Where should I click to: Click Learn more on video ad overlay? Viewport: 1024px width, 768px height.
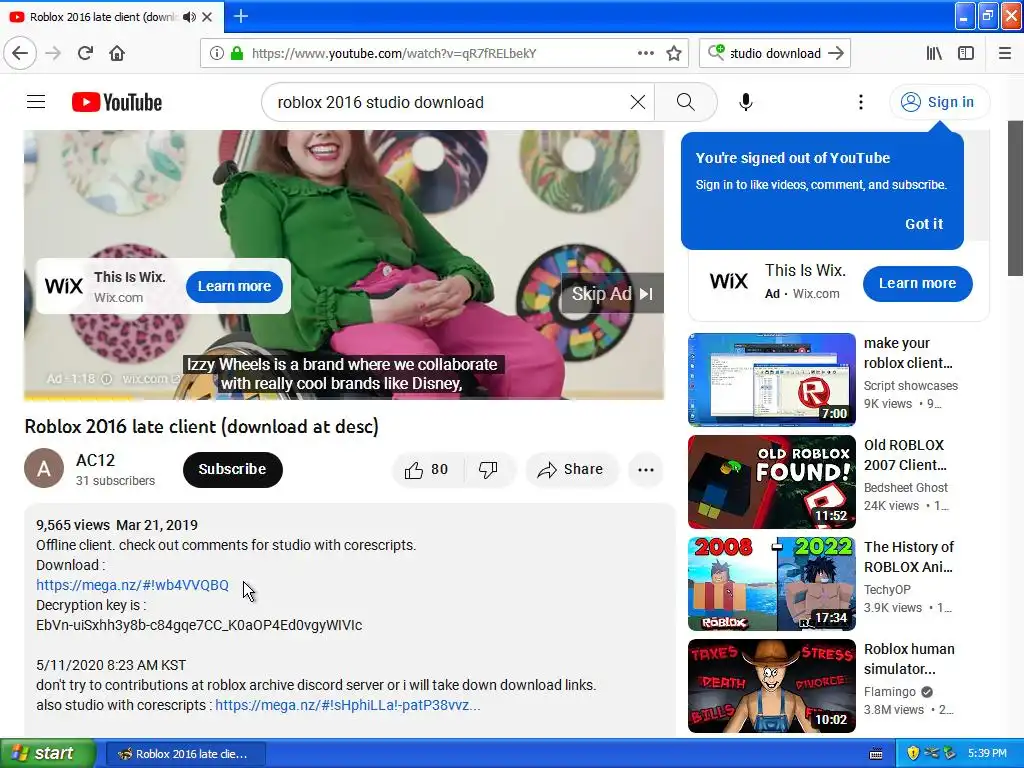coord(234,286)
